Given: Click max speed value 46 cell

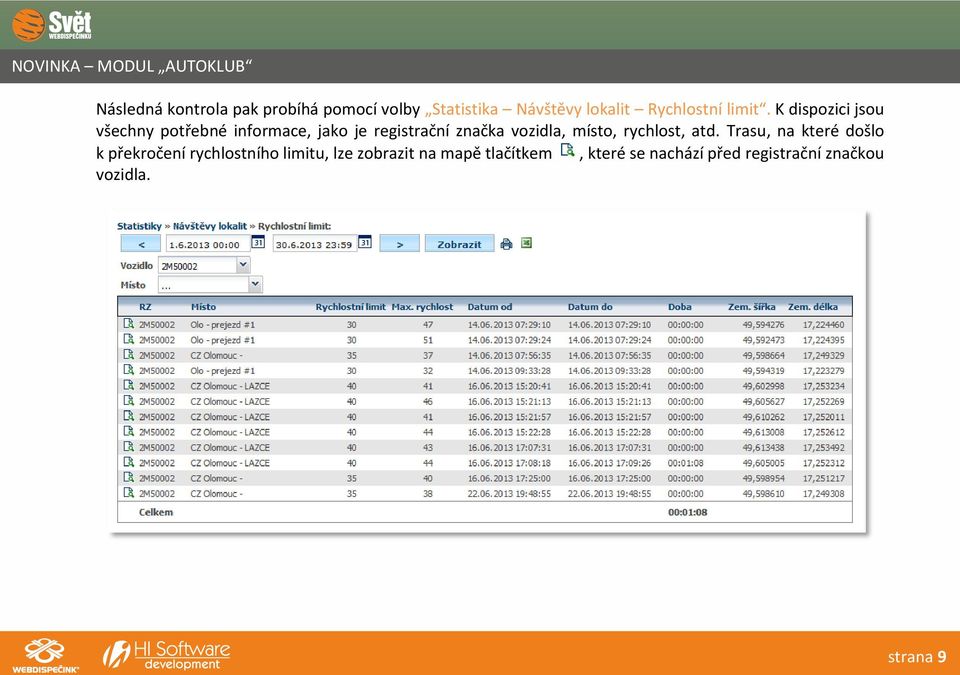Looking at the screenshot, I should pos(428,402).
